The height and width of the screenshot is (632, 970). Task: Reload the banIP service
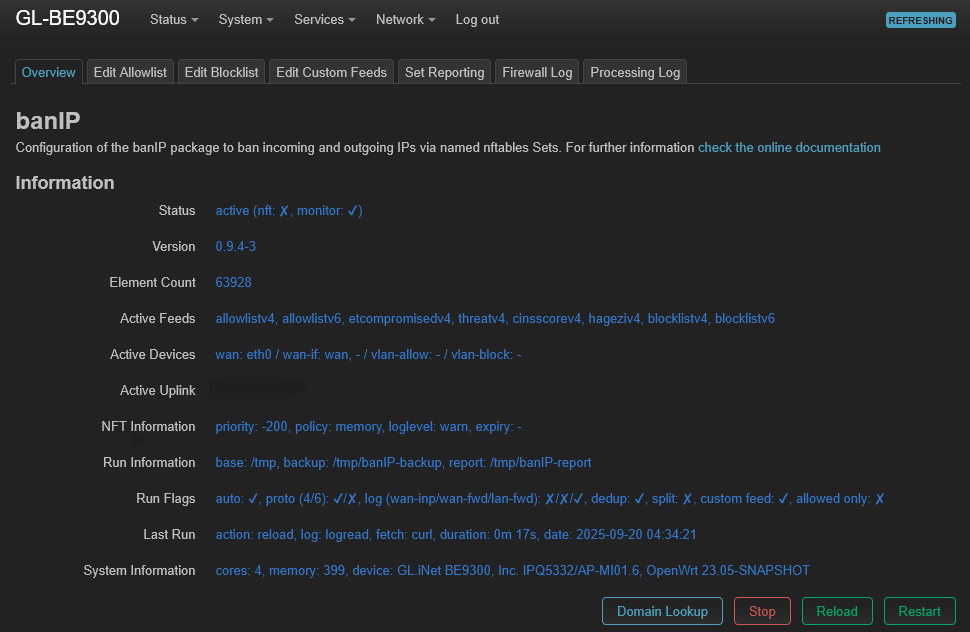click(x=836, y=611)
